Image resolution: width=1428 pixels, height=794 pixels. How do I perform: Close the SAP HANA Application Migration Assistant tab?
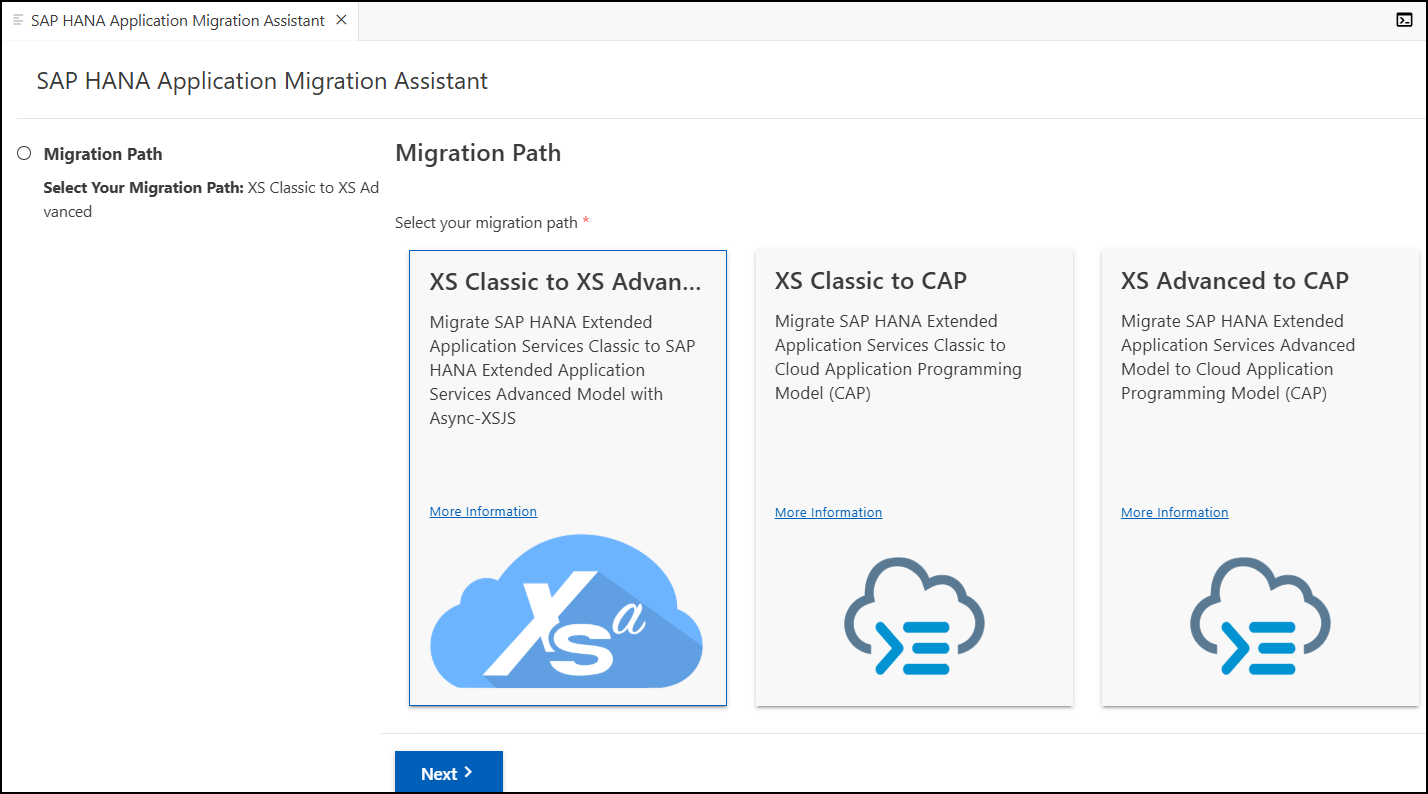(342, 20)
